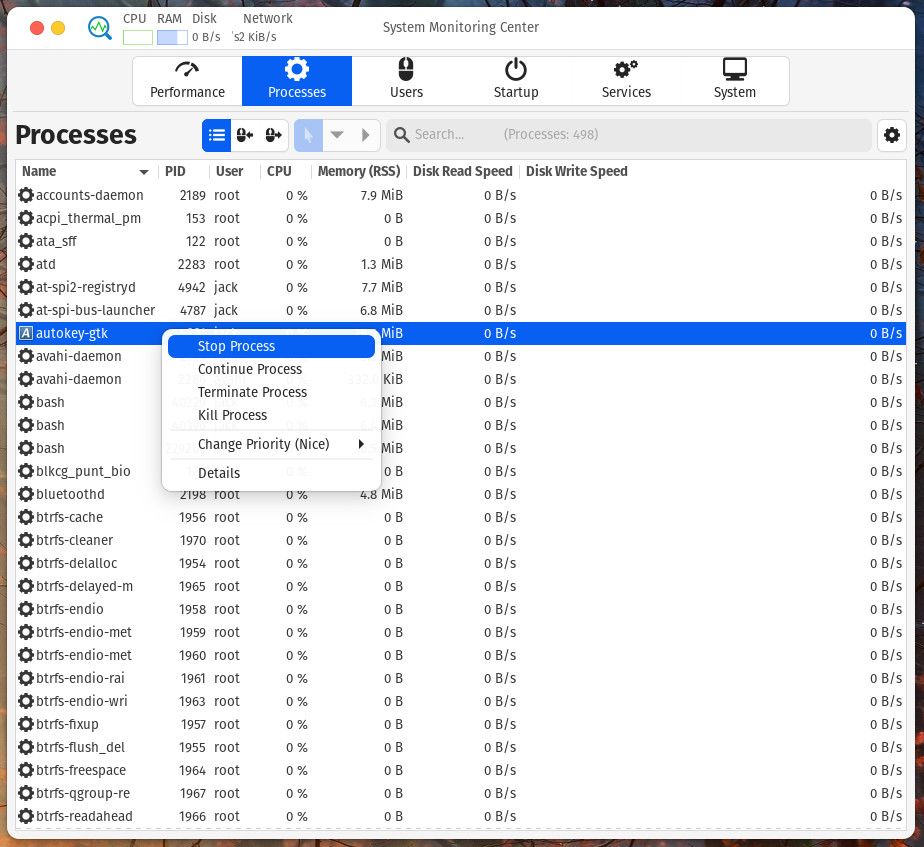Select the autokey-gtk process icon
This screenshot has width=924, height=847.
25,333
